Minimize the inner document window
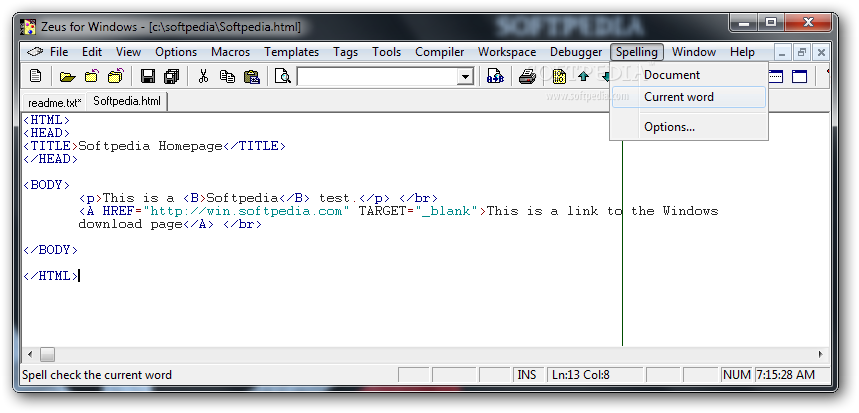 point(782,53)
